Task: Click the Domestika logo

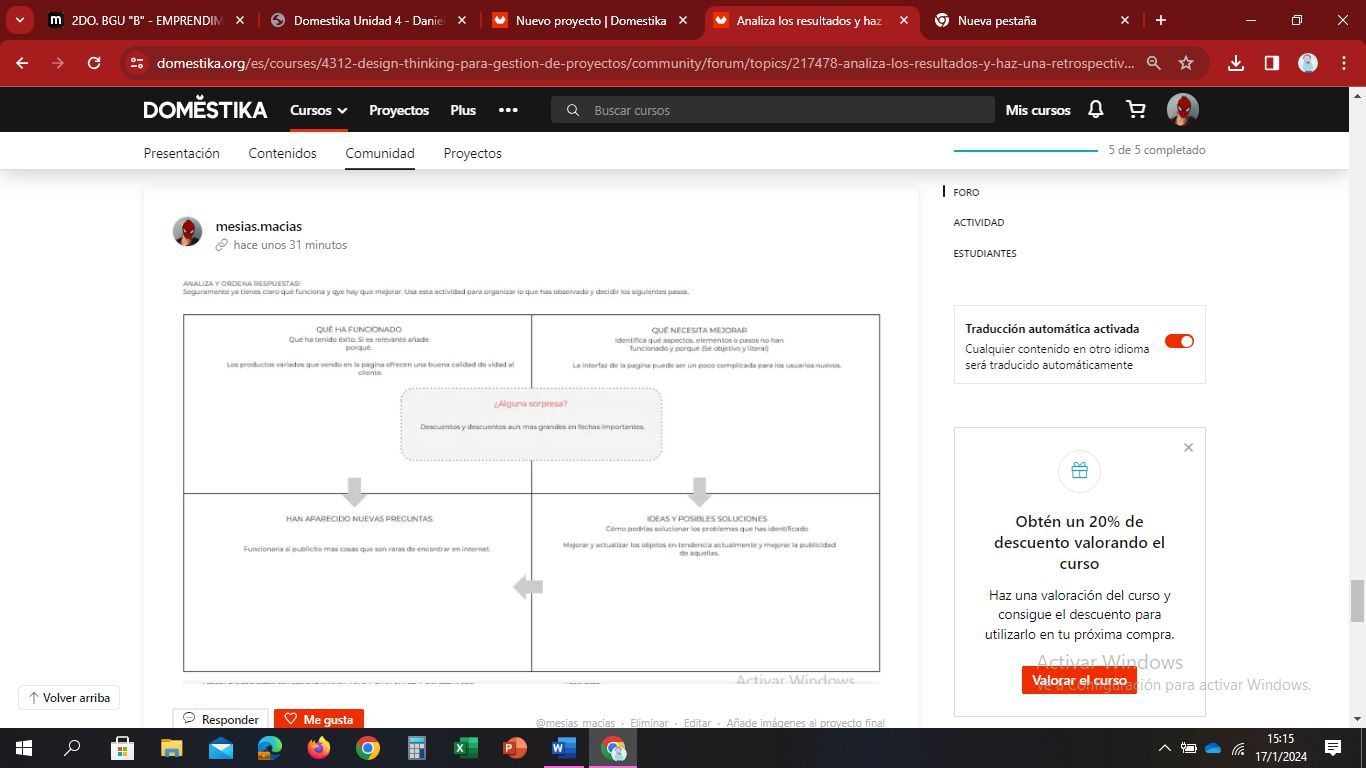Action: point(205,110)
